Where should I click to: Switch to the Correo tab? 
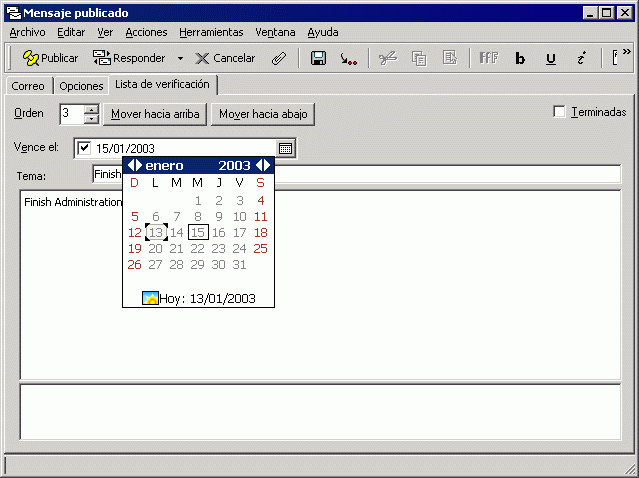click(28, 86)
